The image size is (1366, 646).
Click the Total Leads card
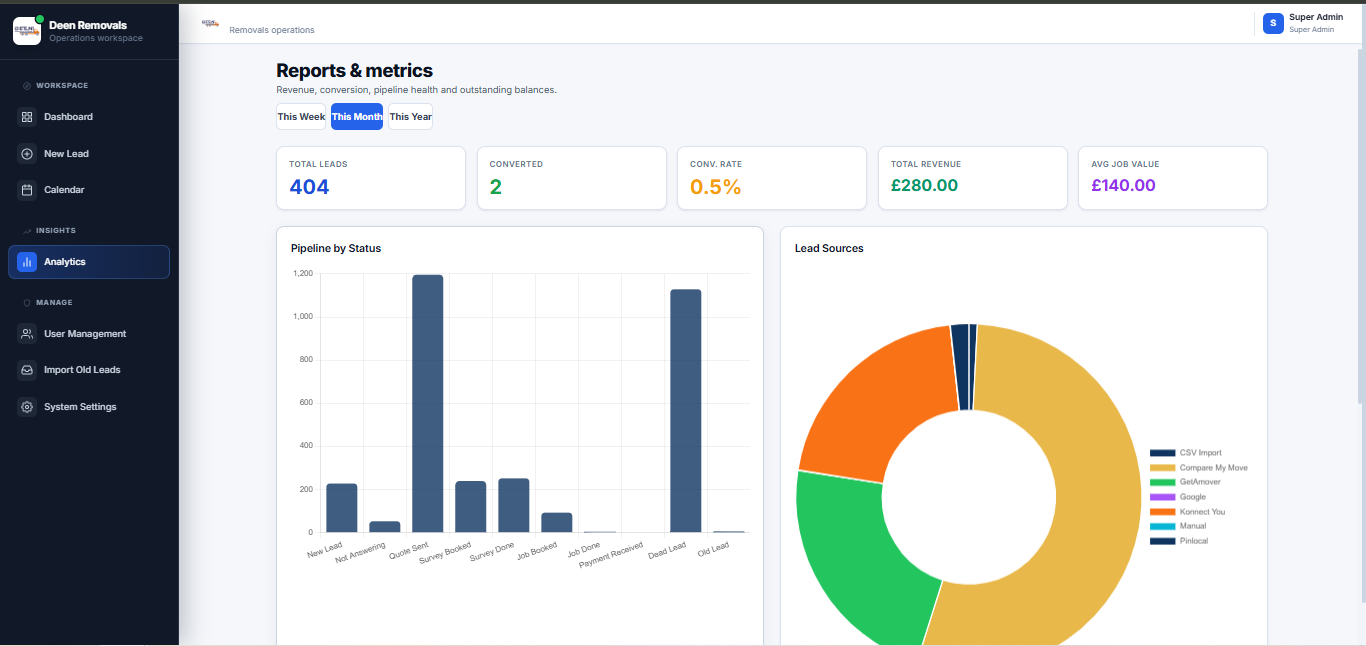pyautogui.click(x=371, y=178)
